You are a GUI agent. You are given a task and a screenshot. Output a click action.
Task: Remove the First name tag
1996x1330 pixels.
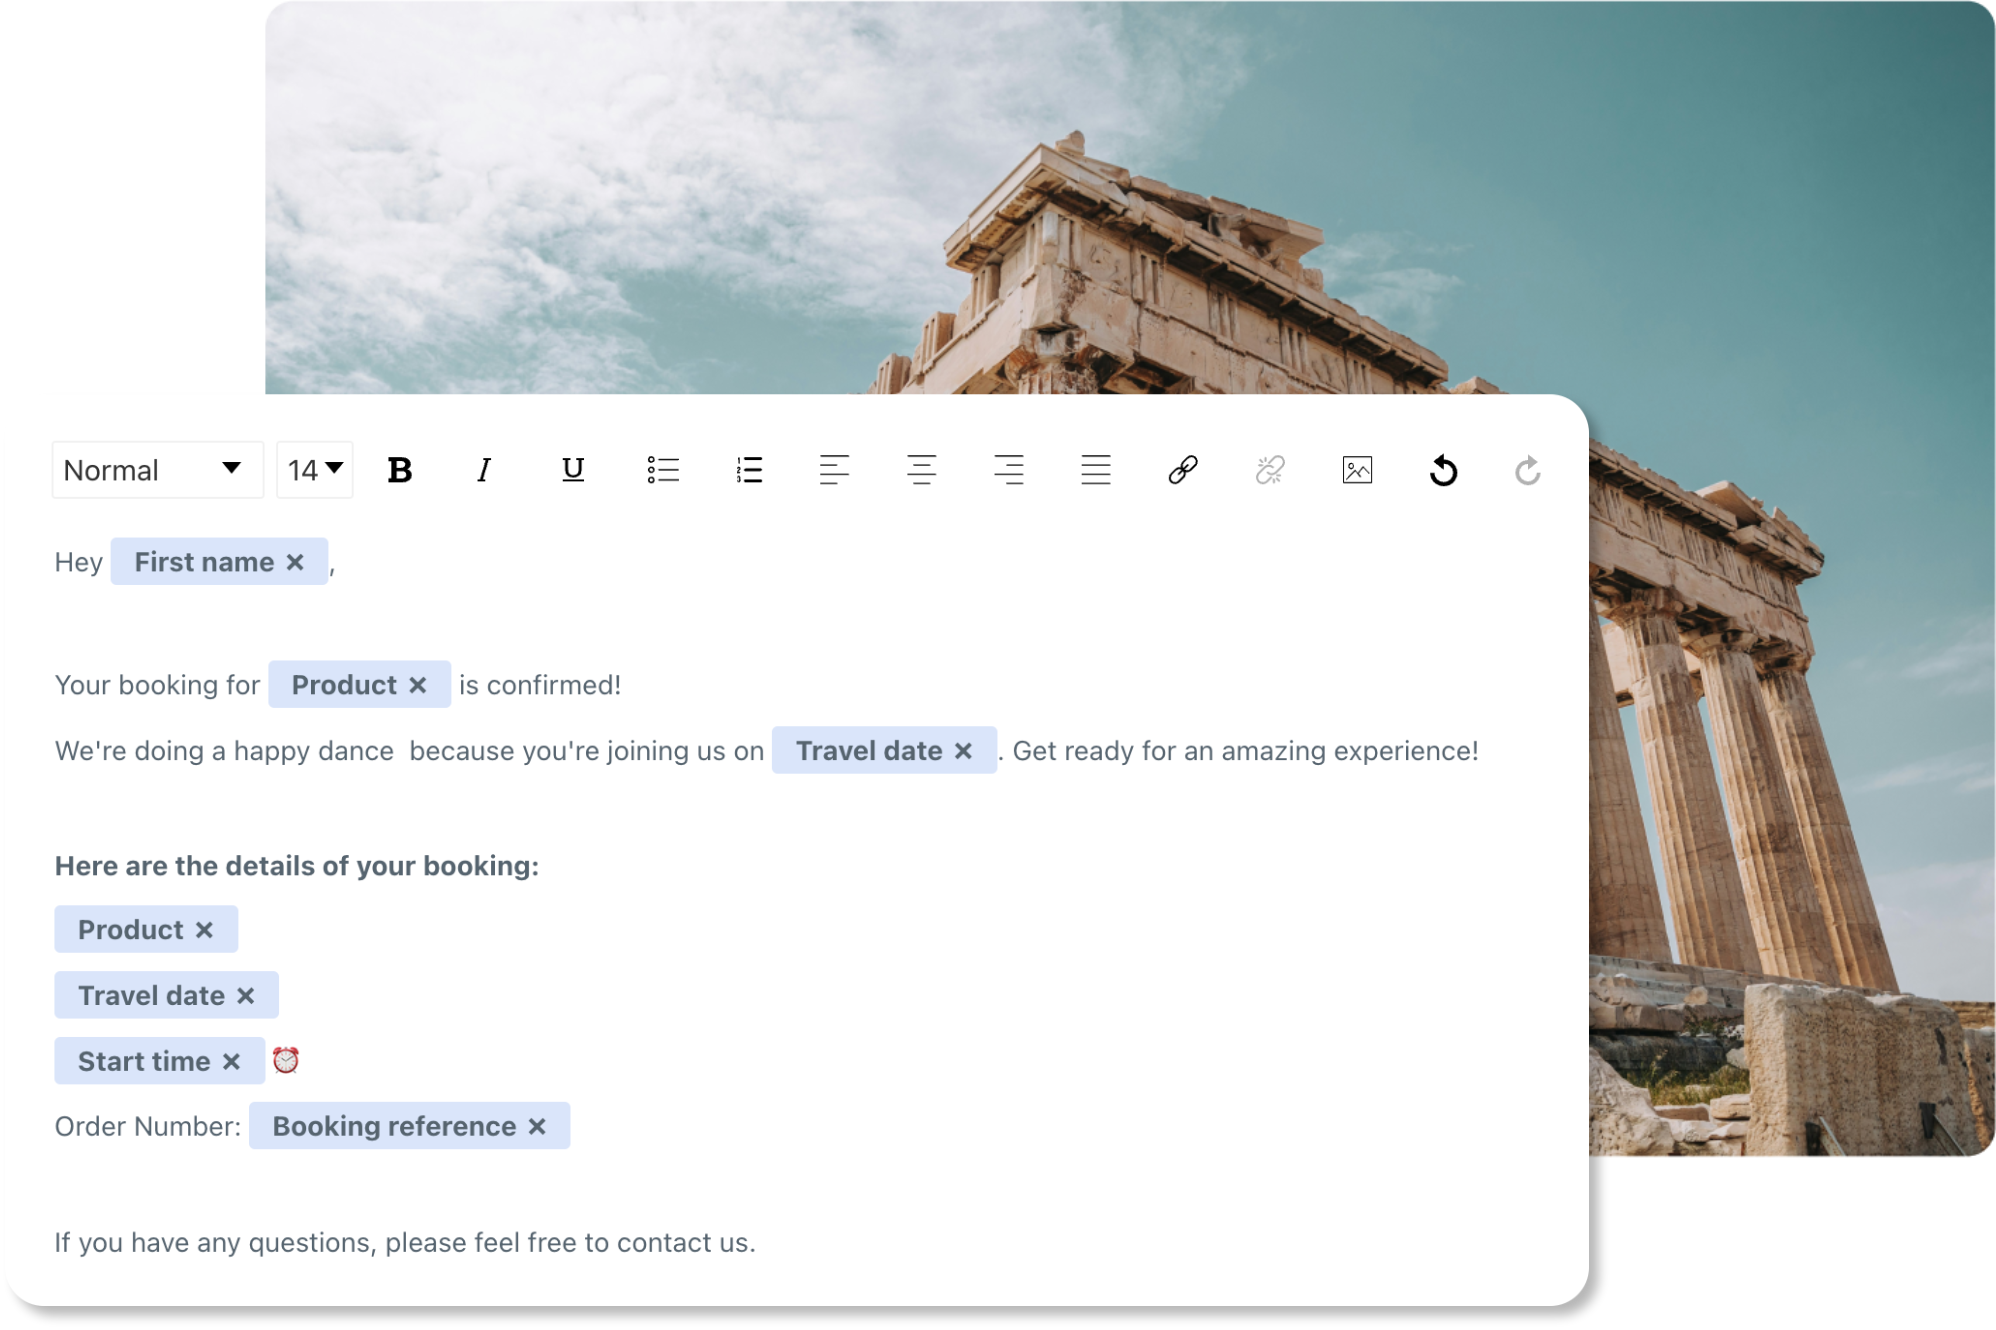coord(295,563)
